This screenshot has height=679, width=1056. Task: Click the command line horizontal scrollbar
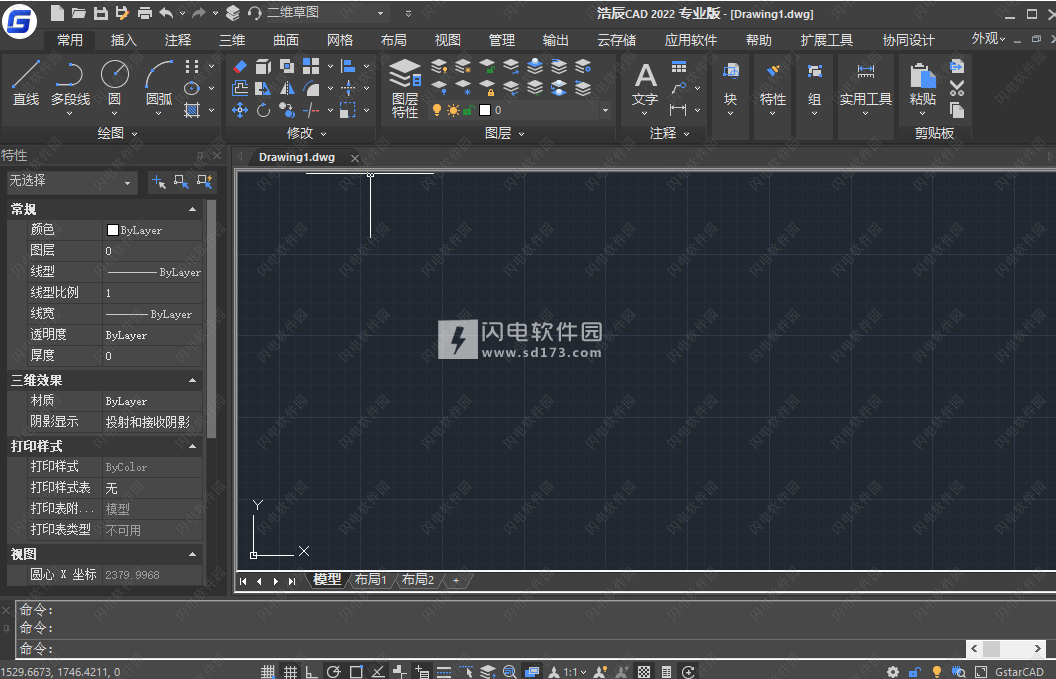click(1008, 648)
